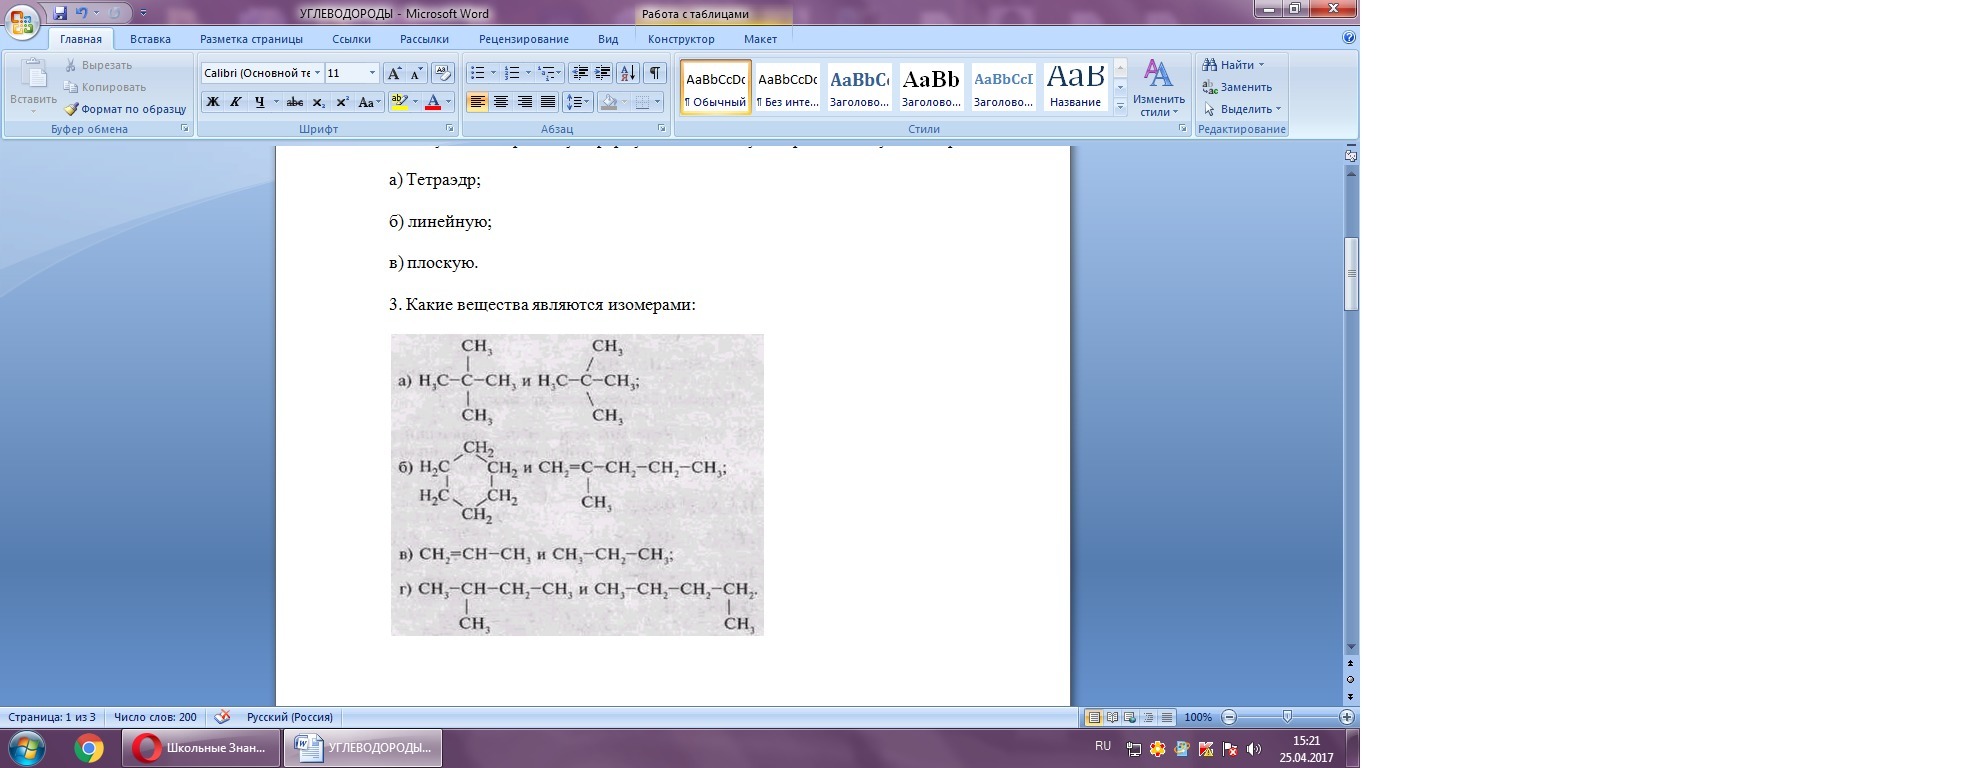Go to the Рецензирование tab
This screenshot has width=1966, height=768.
pyautogui.click(x=524, y=39)
